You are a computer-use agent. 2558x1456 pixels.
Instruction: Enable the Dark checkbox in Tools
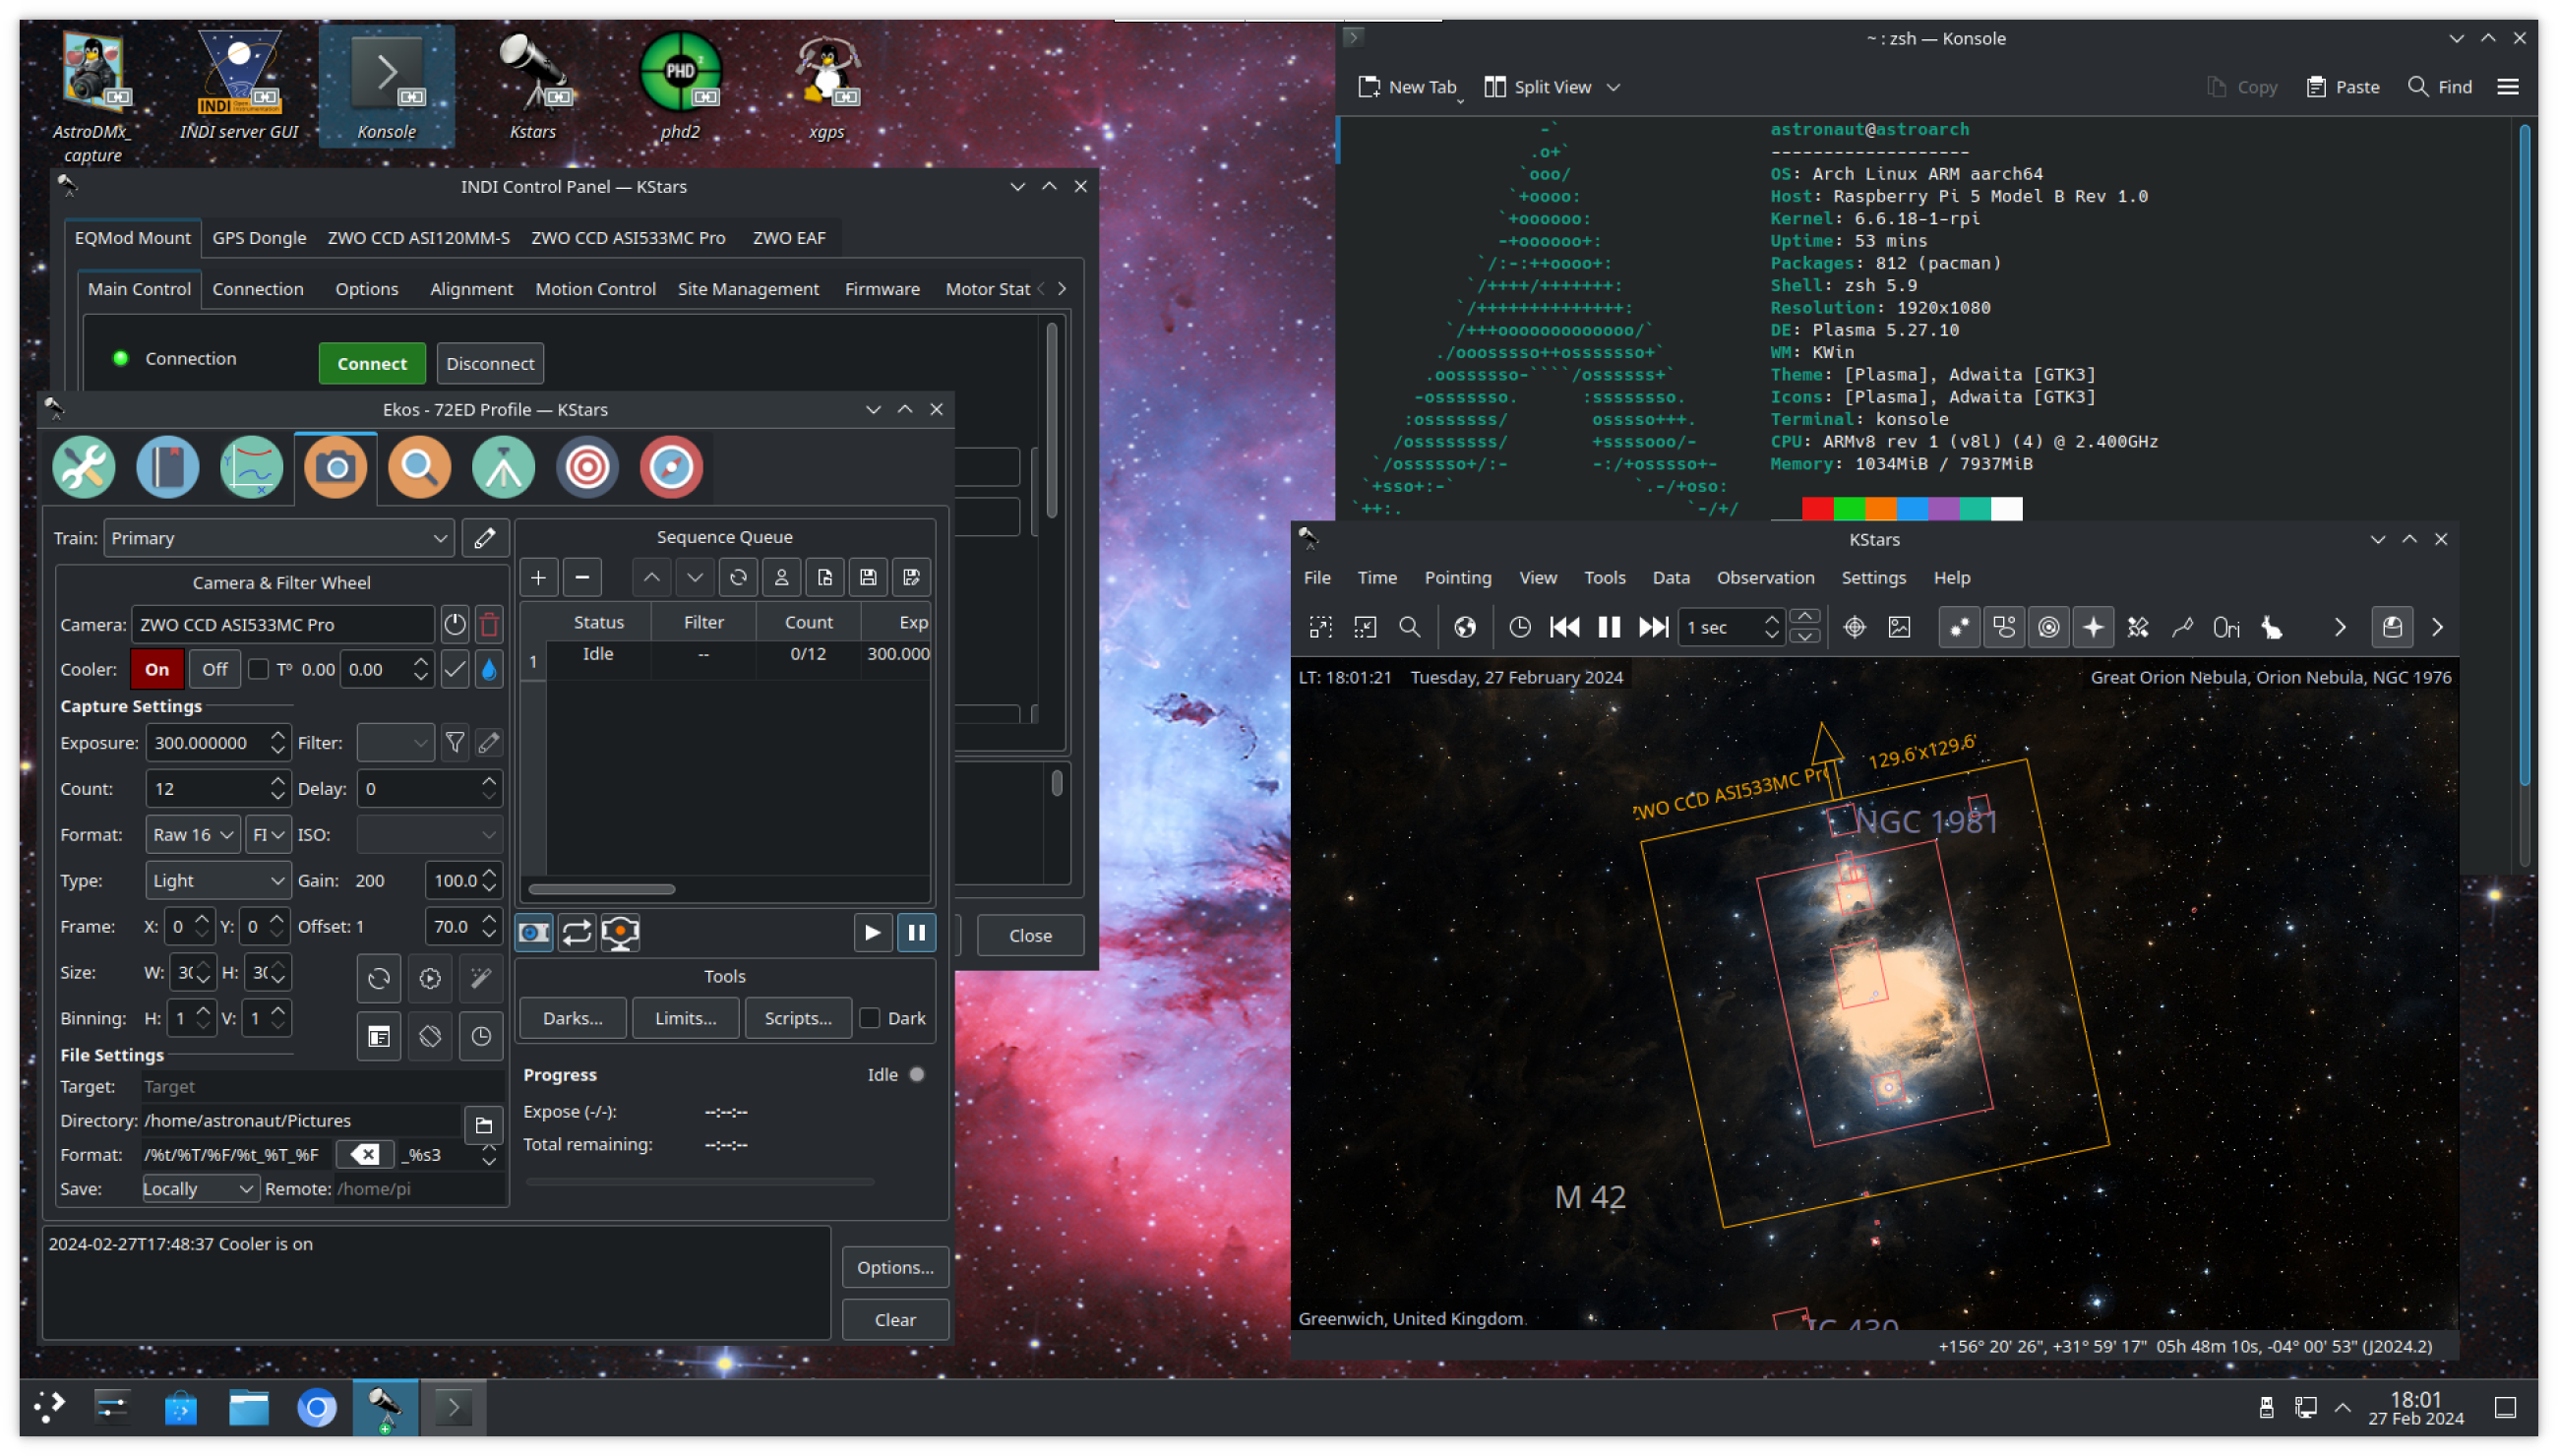click(x=870, y=1018)
